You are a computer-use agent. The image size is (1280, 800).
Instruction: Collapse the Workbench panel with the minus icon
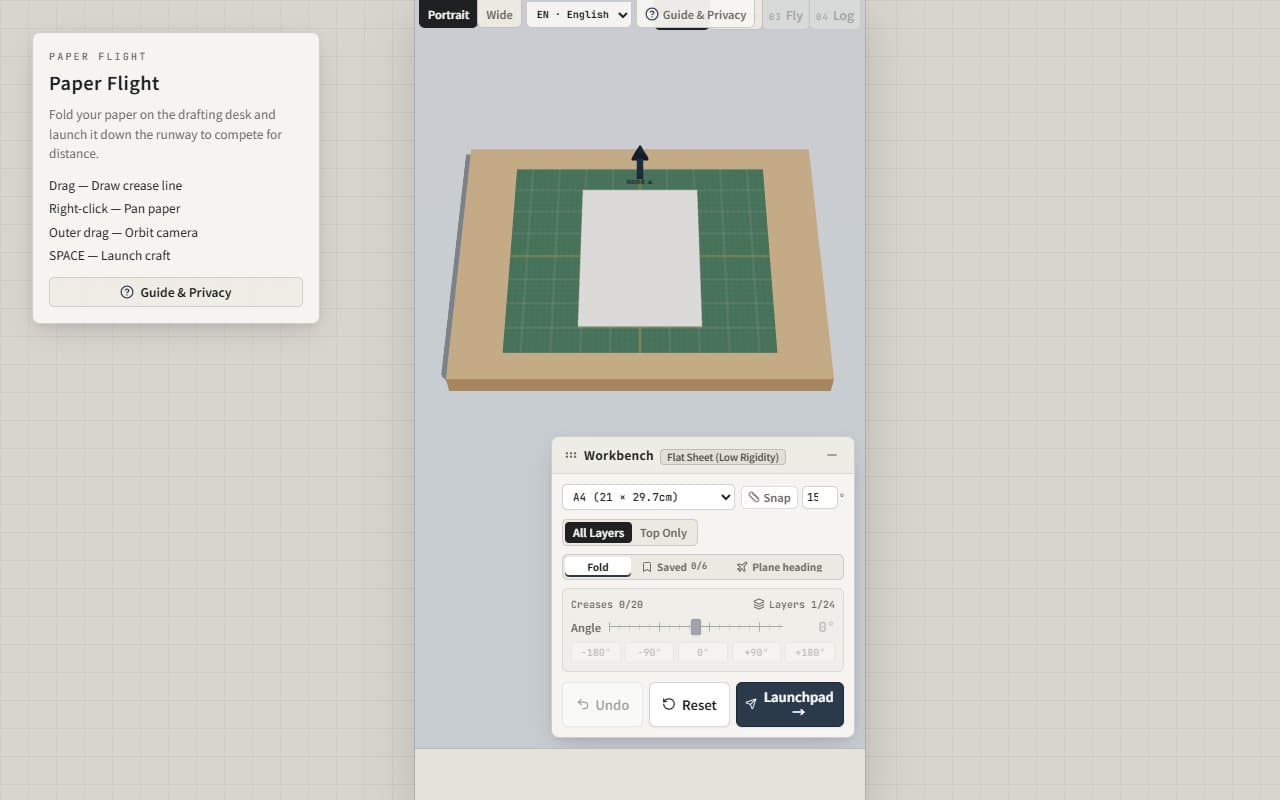pos(832,455)
